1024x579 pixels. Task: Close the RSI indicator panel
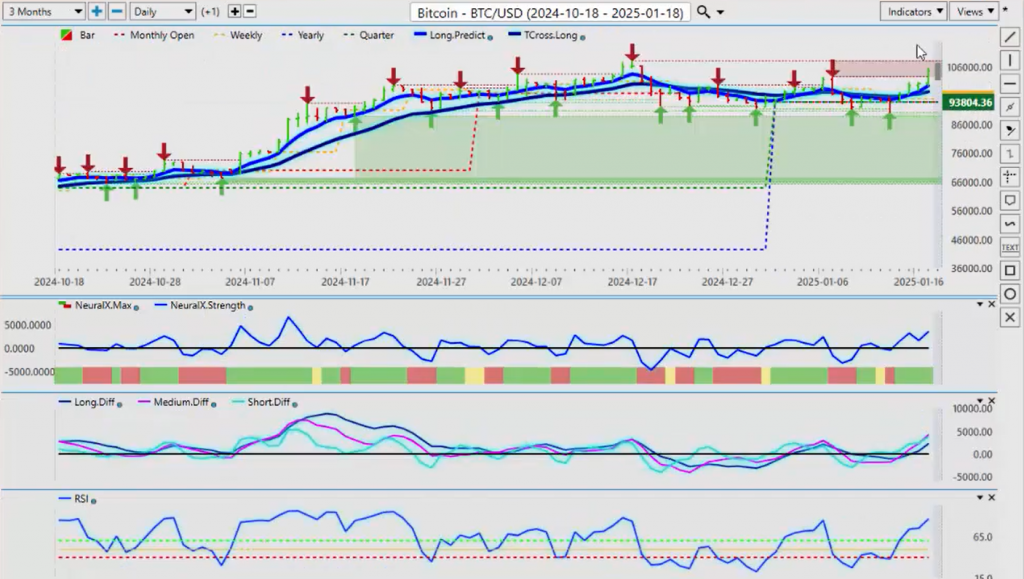991,497
